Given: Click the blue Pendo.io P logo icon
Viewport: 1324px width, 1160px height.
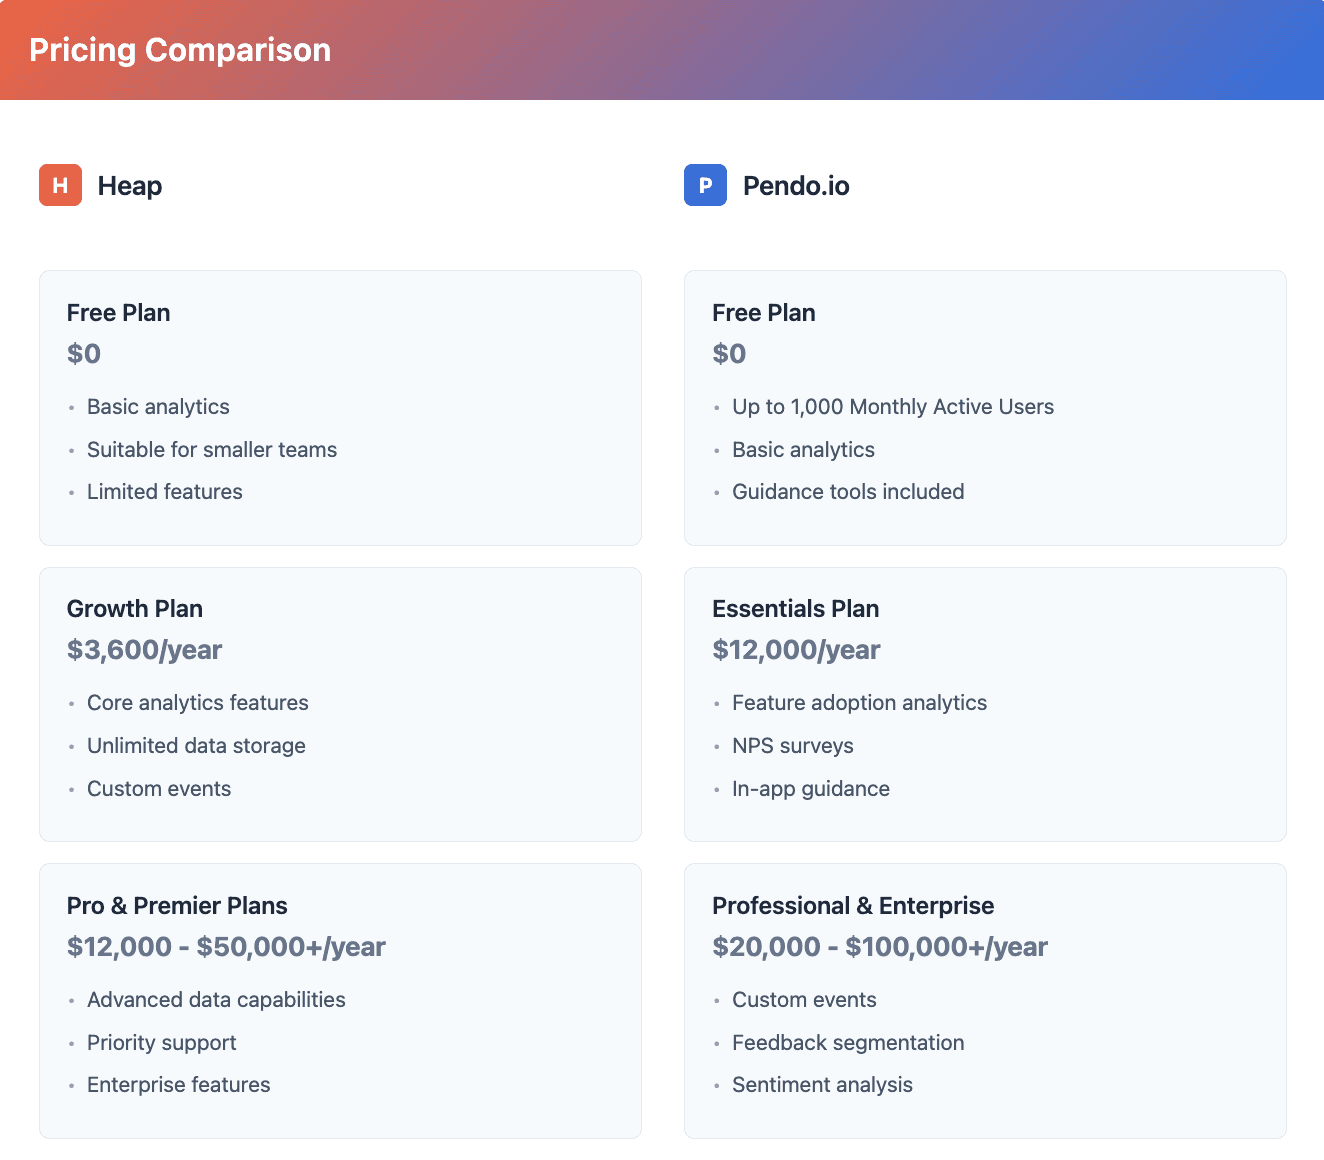Looking at the screenshot, I should tap(705, 185).
